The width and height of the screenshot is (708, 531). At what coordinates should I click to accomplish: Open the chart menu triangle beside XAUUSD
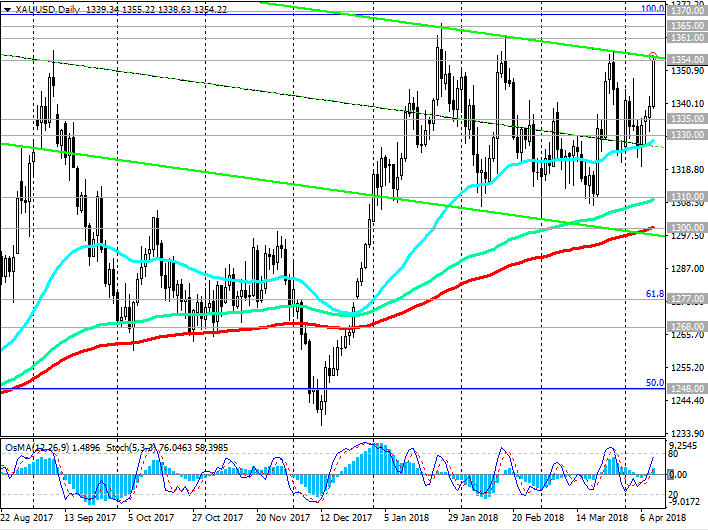(8, 9)
